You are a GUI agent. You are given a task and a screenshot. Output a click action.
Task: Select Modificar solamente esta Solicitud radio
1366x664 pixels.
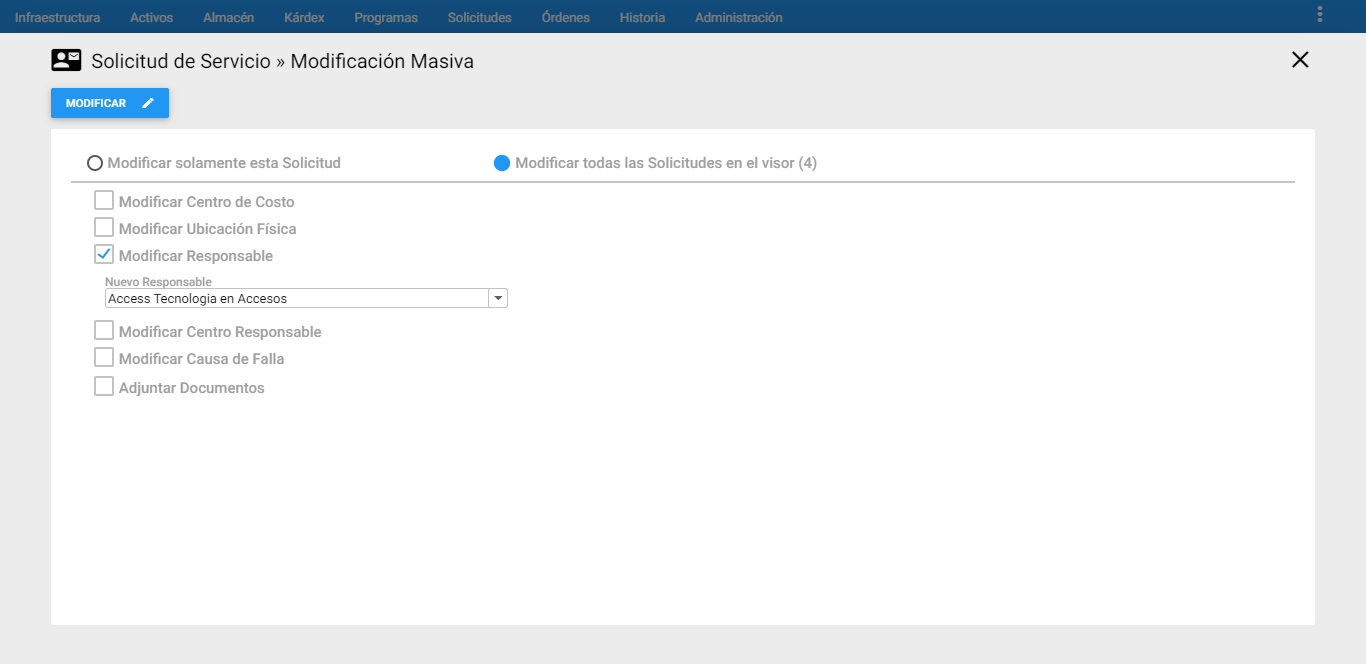point(95,163)
